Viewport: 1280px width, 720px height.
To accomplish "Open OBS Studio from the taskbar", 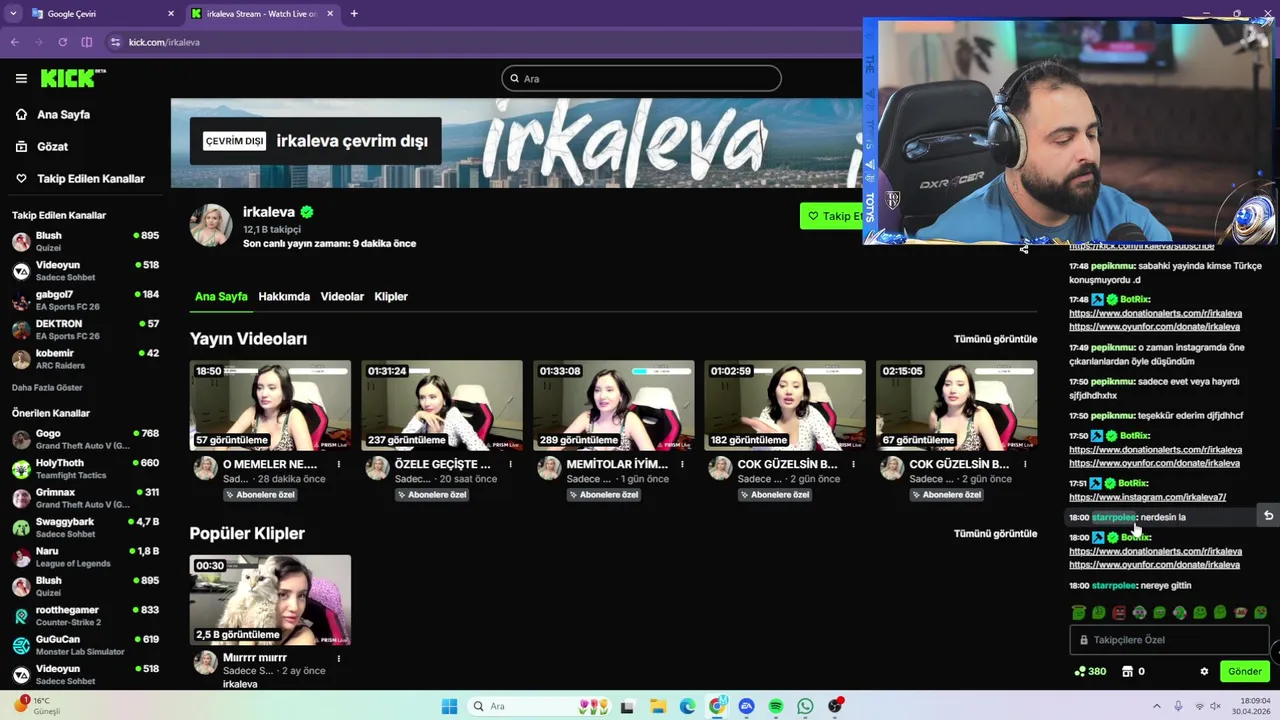I will point(835,706).
